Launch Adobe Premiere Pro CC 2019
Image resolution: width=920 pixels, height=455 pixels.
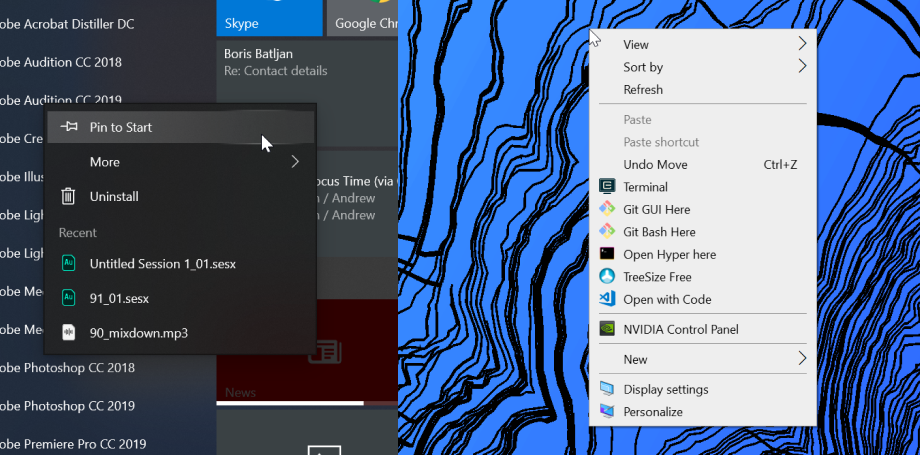pos(73,444)
